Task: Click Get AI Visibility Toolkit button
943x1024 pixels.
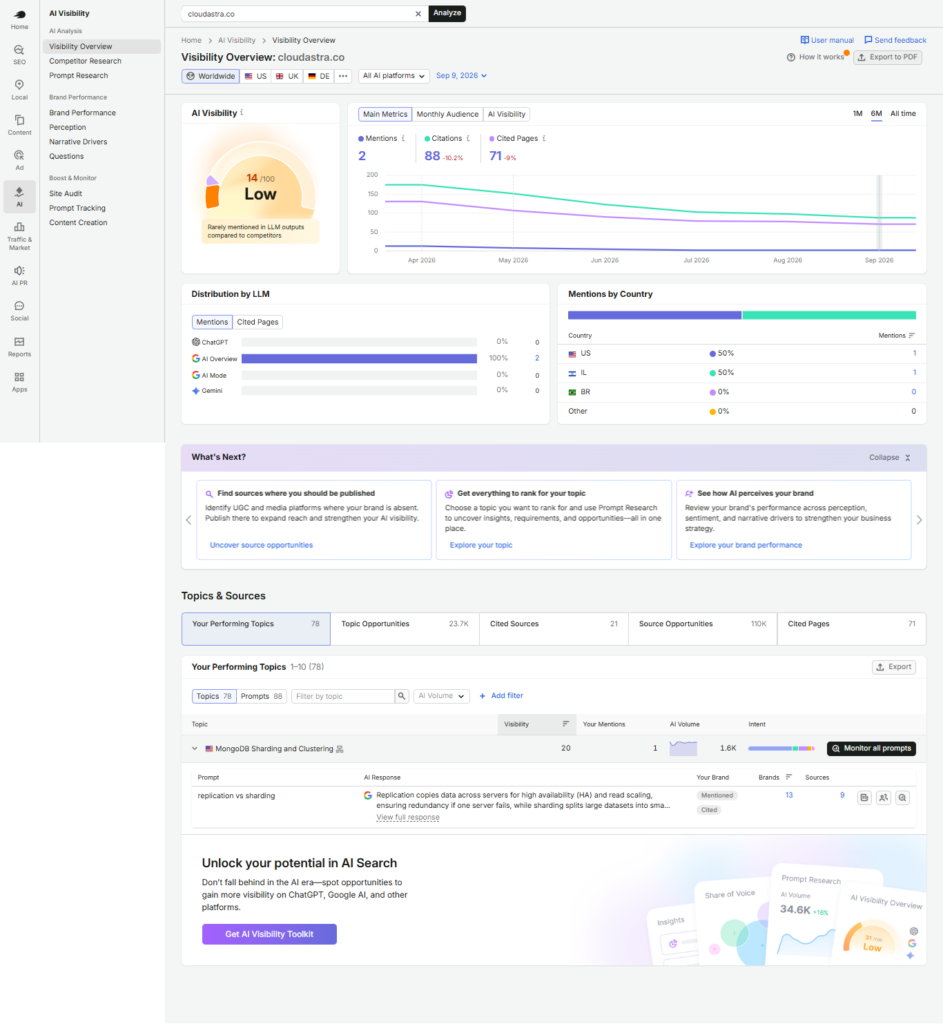Action: pyautogui.click(x=269, y=935)
